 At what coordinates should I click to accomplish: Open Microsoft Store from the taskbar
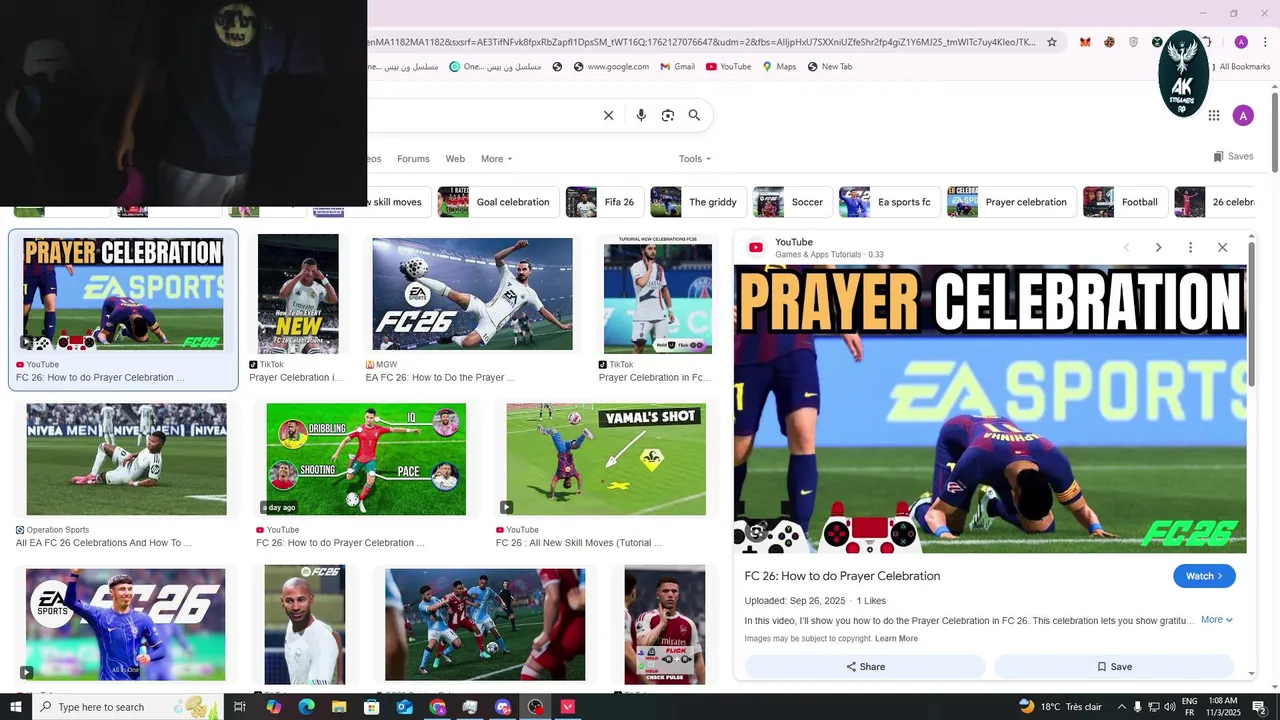(371, 707)
